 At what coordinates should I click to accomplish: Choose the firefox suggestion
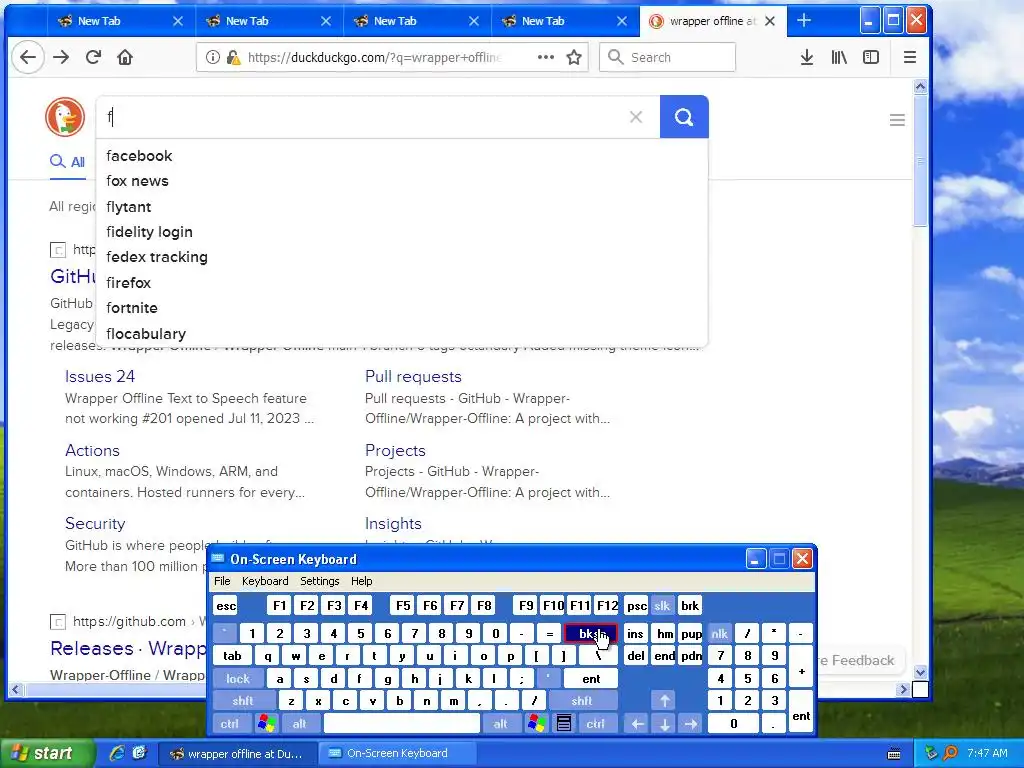(x=401, y=283)
